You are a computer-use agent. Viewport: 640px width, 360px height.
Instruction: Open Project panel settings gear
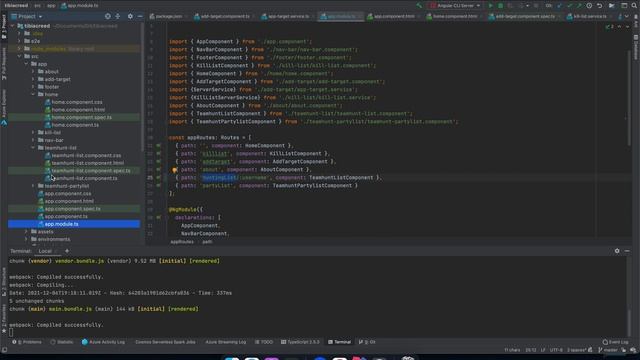coord(130,16)
